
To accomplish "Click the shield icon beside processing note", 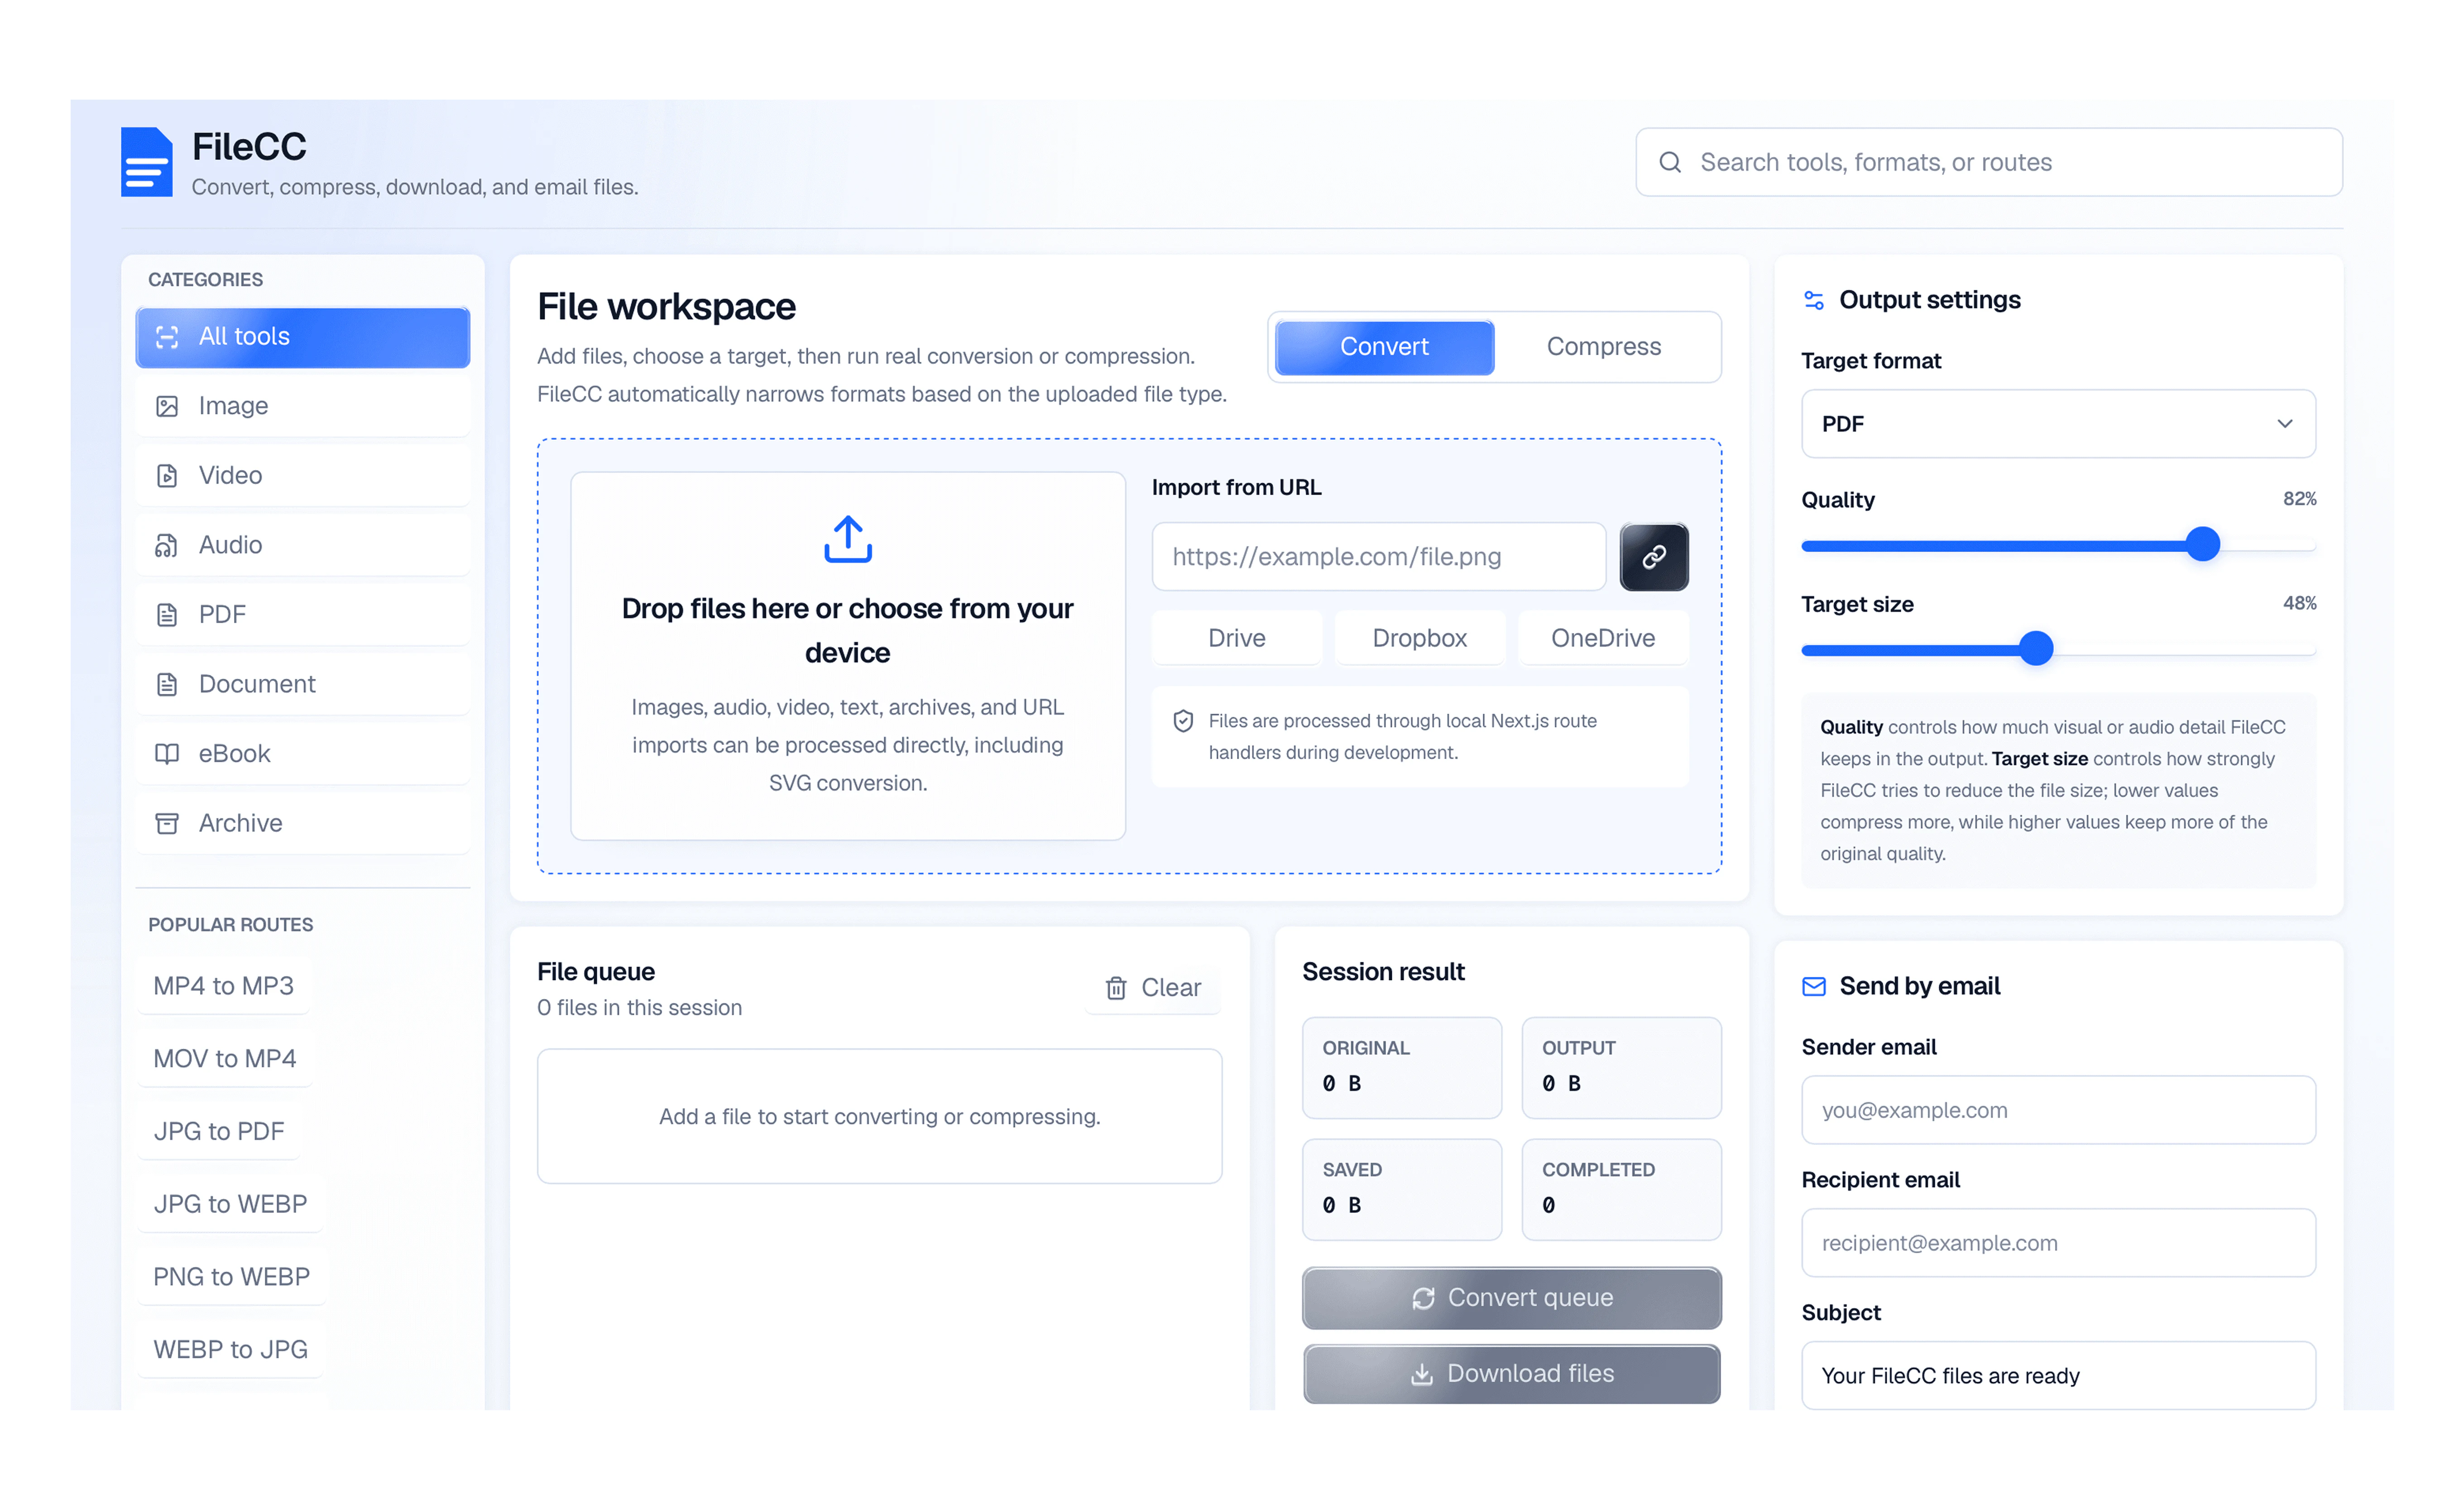I will (x=1183, y=721).
